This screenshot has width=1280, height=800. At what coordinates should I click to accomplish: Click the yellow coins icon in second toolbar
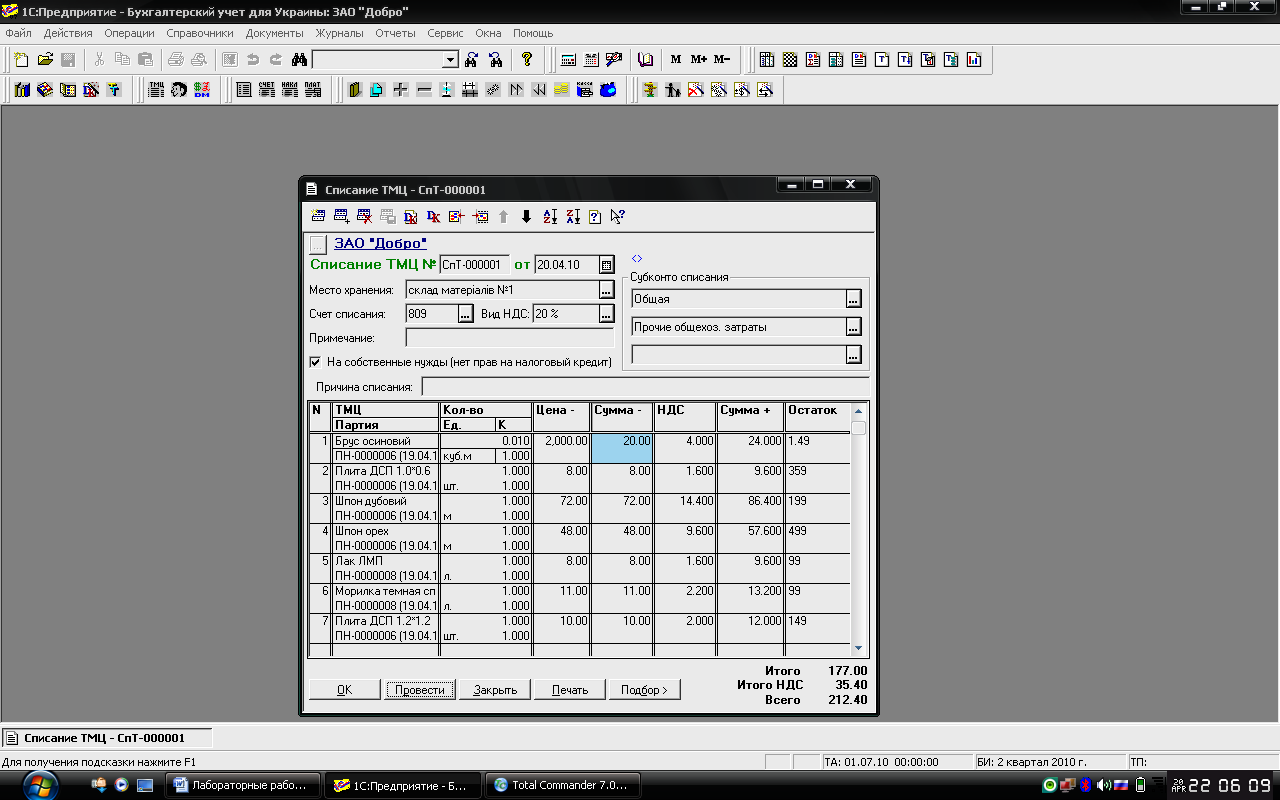(562, 90)
